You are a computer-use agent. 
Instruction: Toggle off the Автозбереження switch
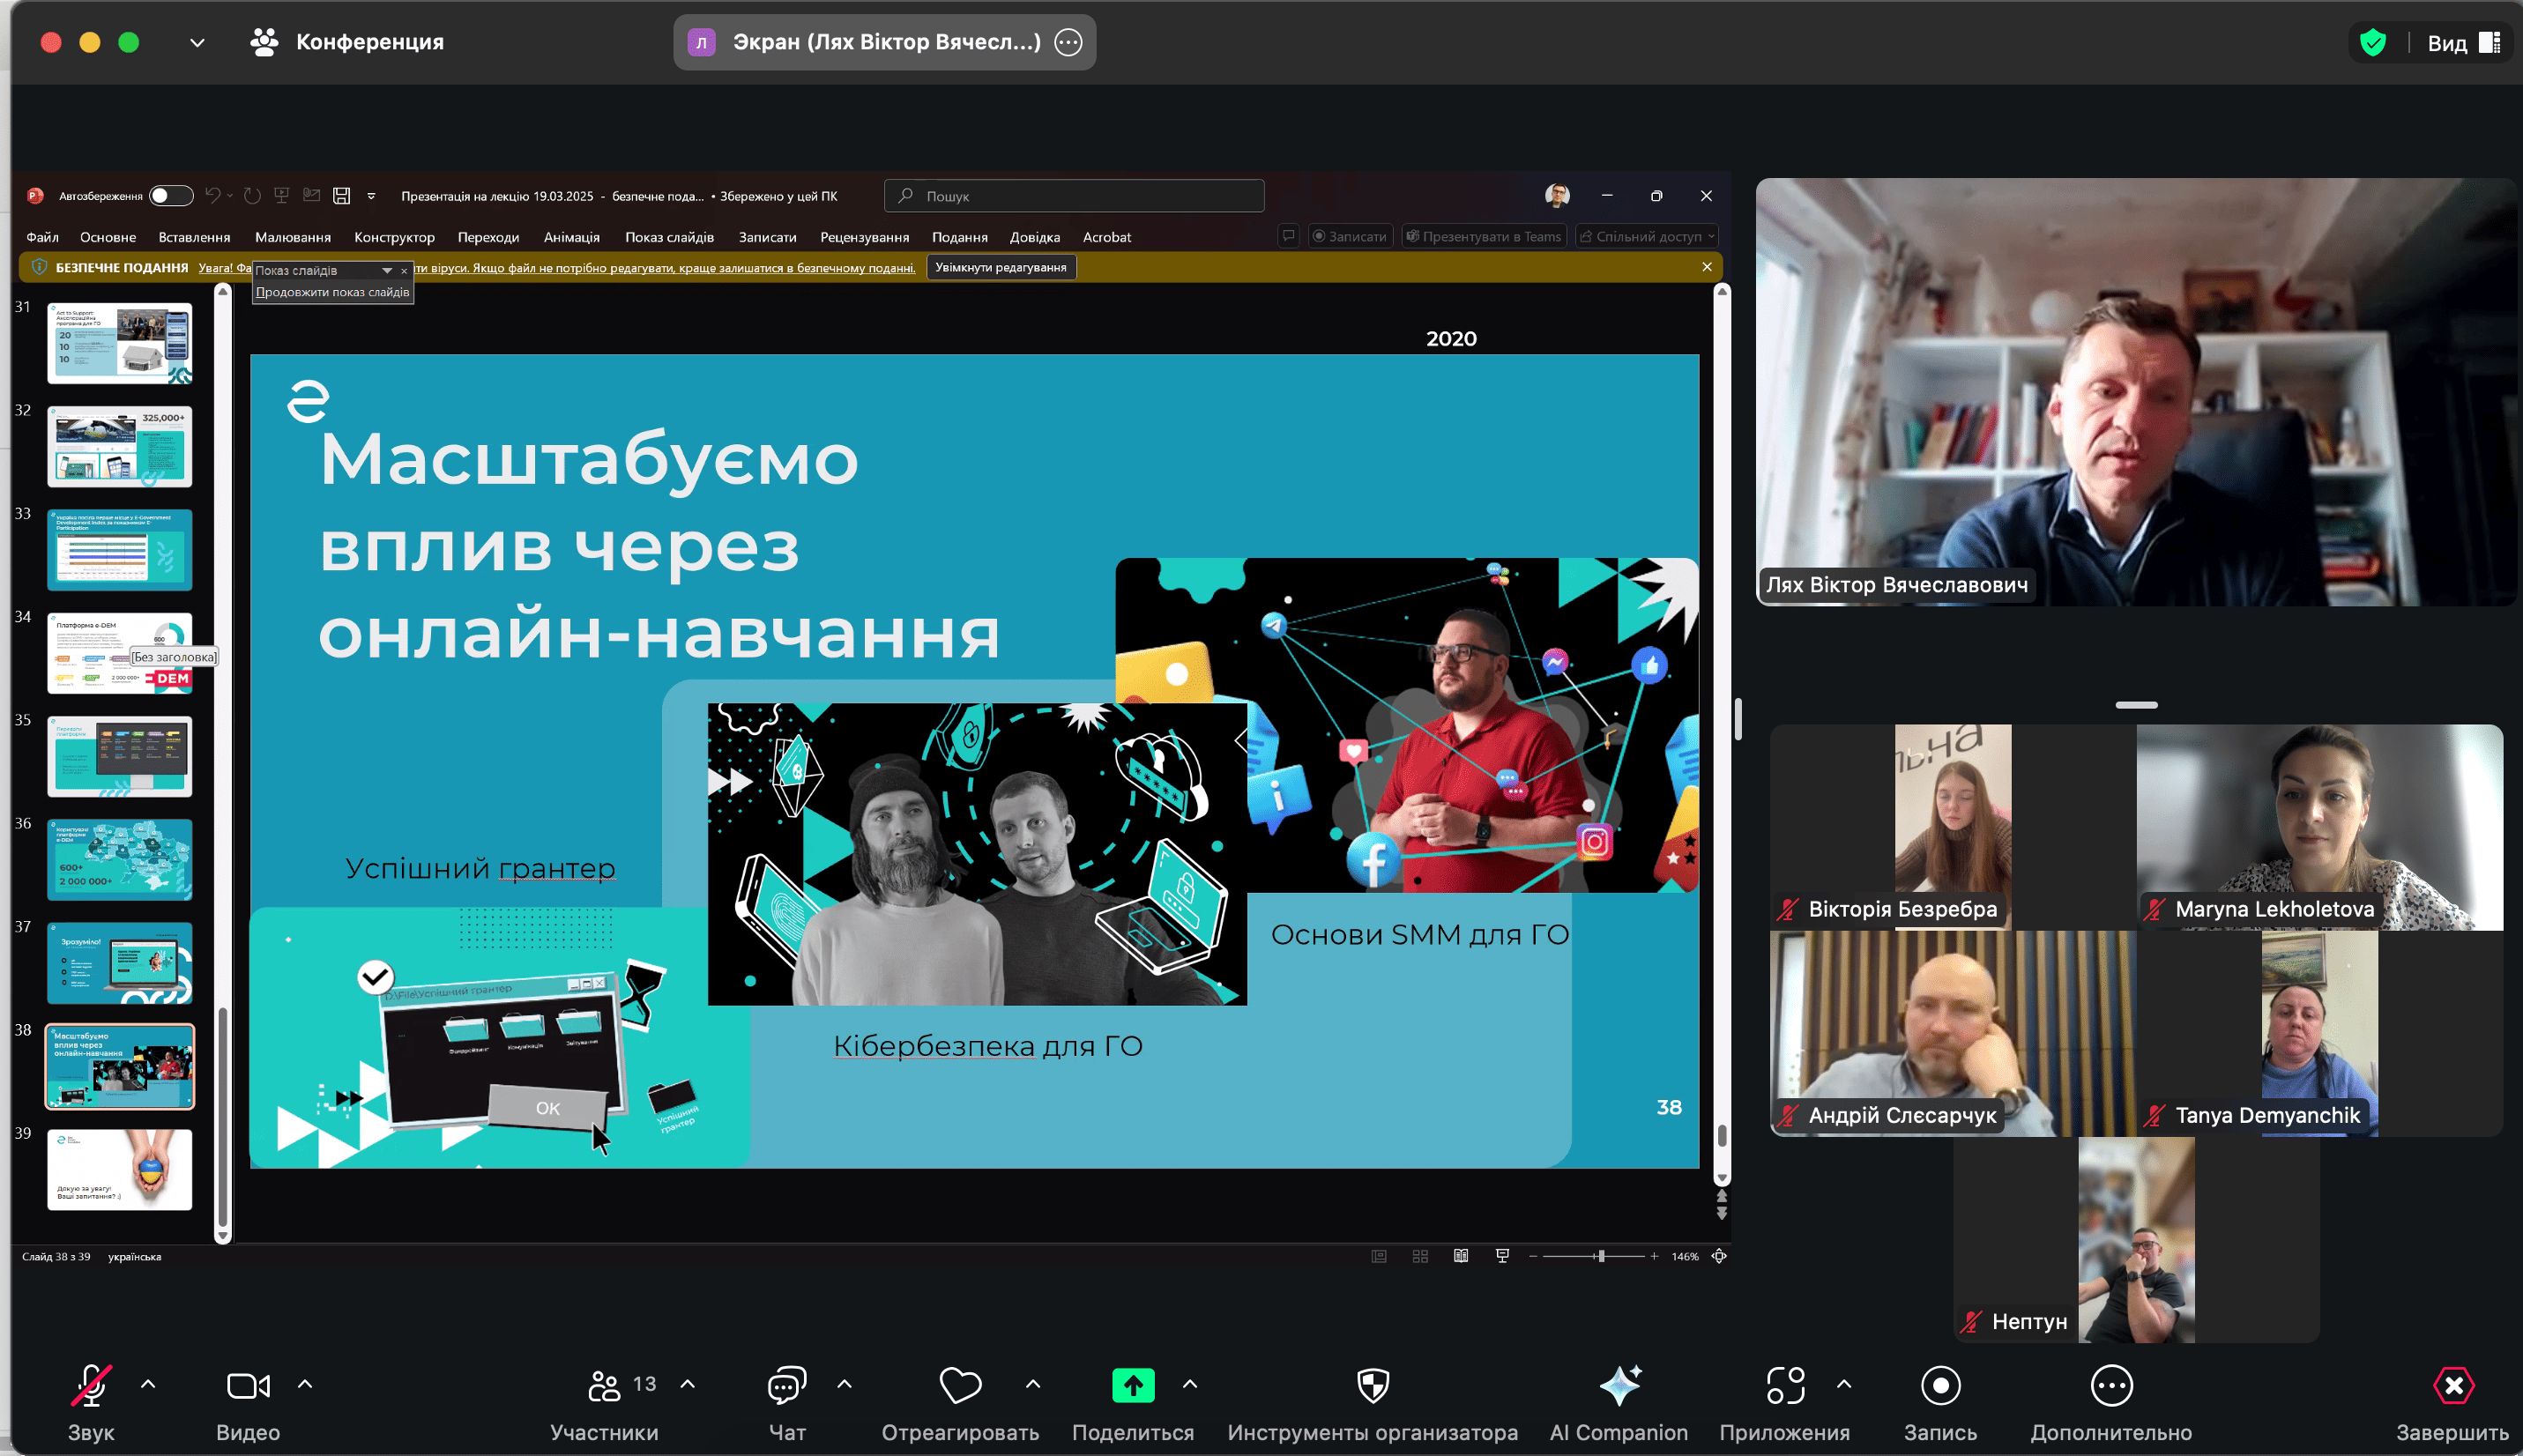[x=170, y=195]
